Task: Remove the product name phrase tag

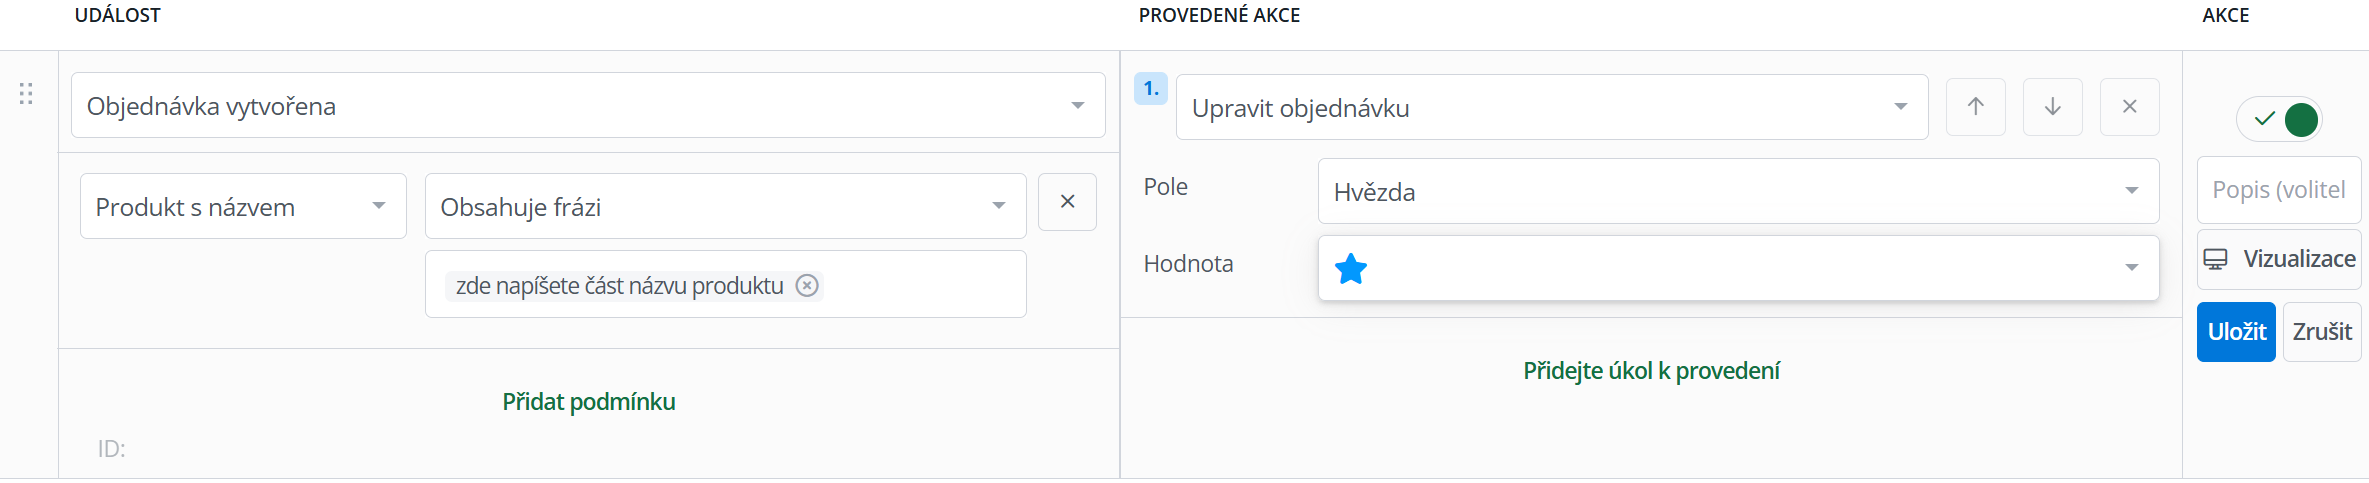Action: click(x=807, y=286)
